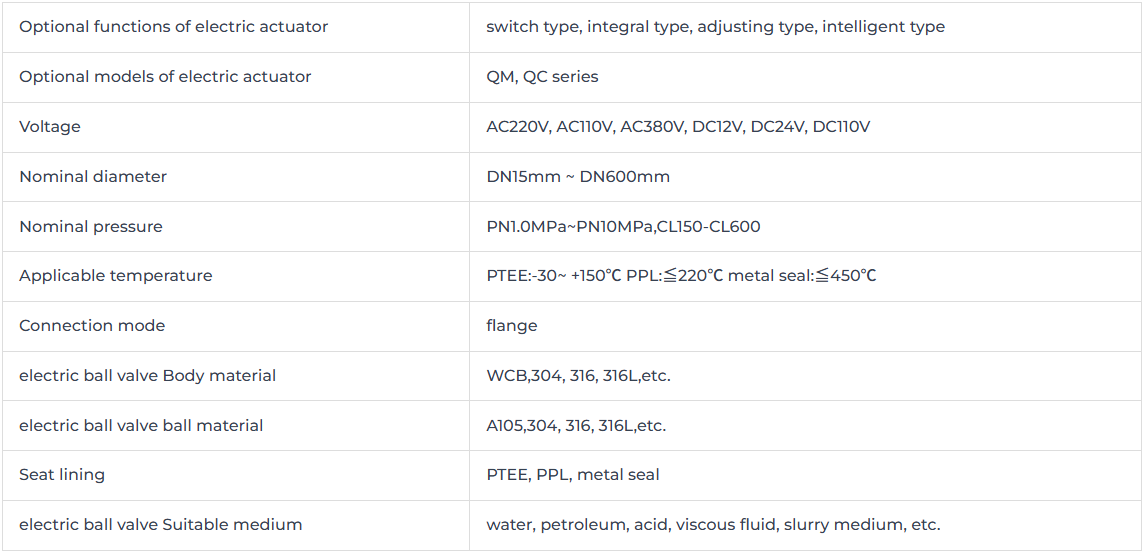Select the AC220V voltage values cell

tap(806, 127)
